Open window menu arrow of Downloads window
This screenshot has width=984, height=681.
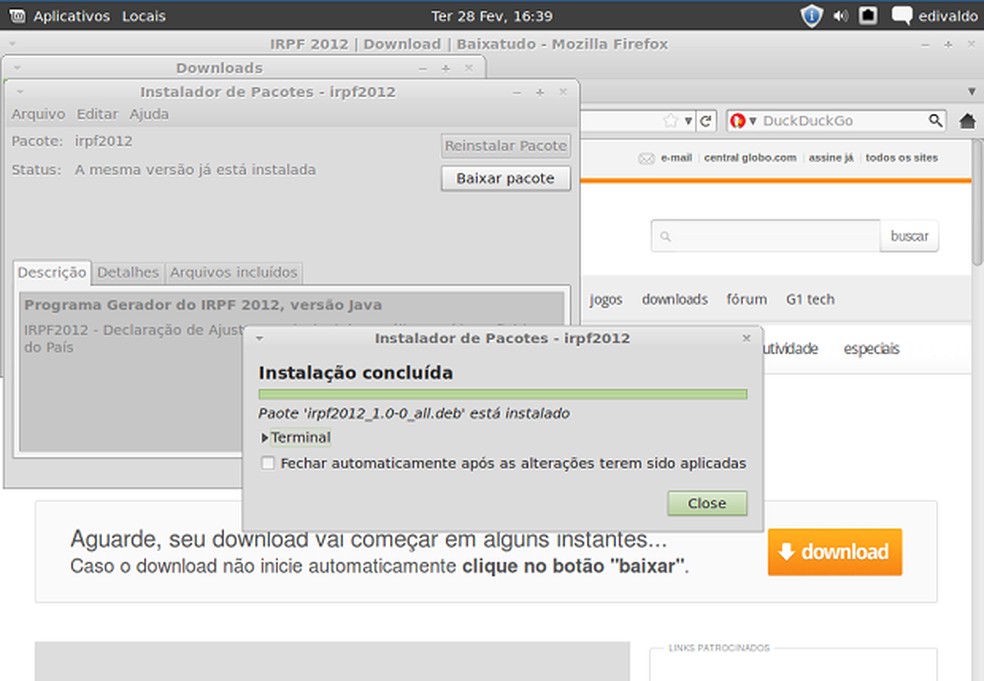(17, 68)
